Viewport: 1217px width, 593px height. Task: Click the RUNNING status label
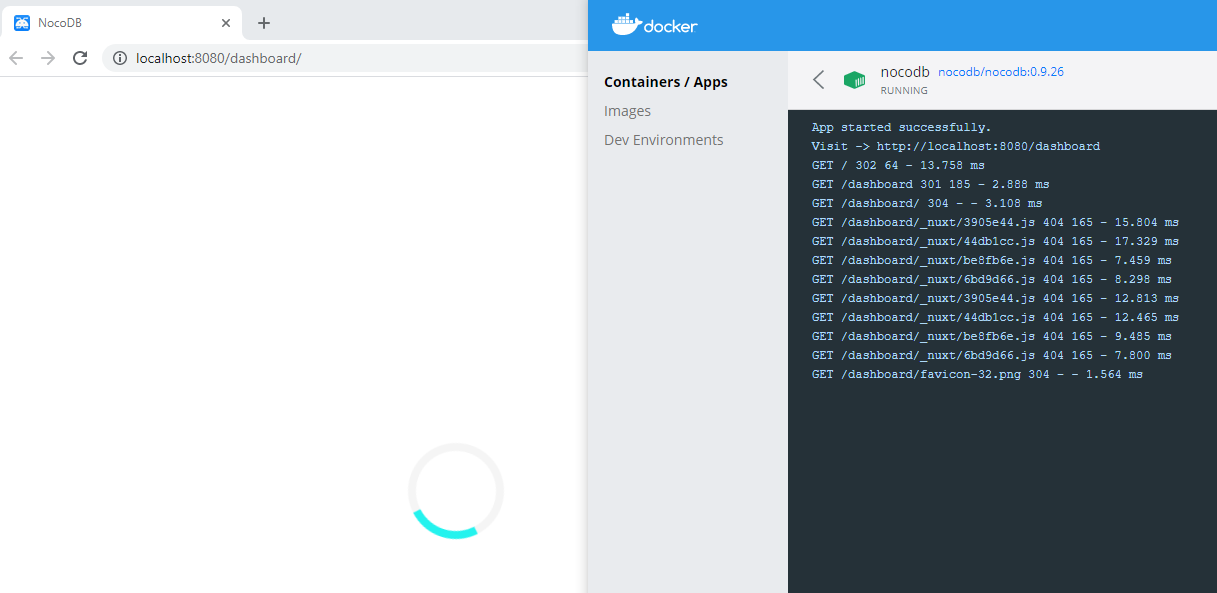[903, 90]
